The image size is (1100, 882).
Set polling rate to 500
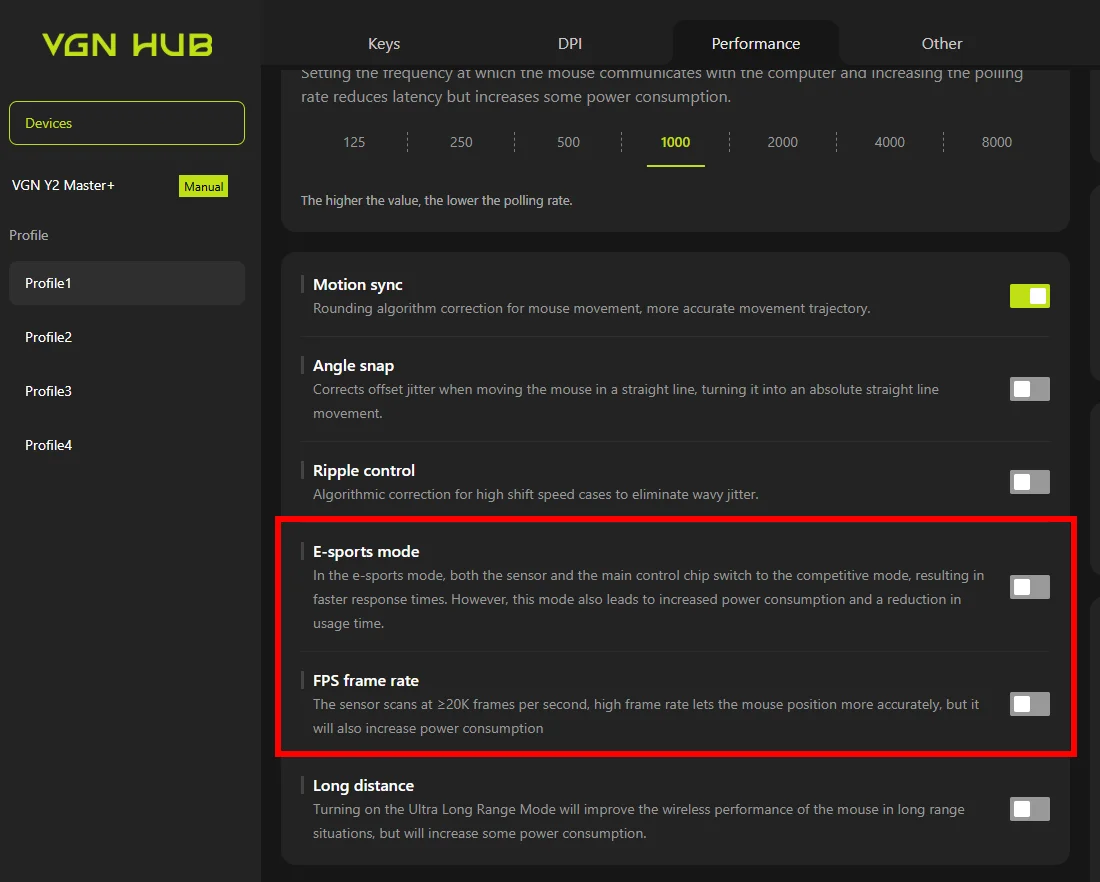568,142
